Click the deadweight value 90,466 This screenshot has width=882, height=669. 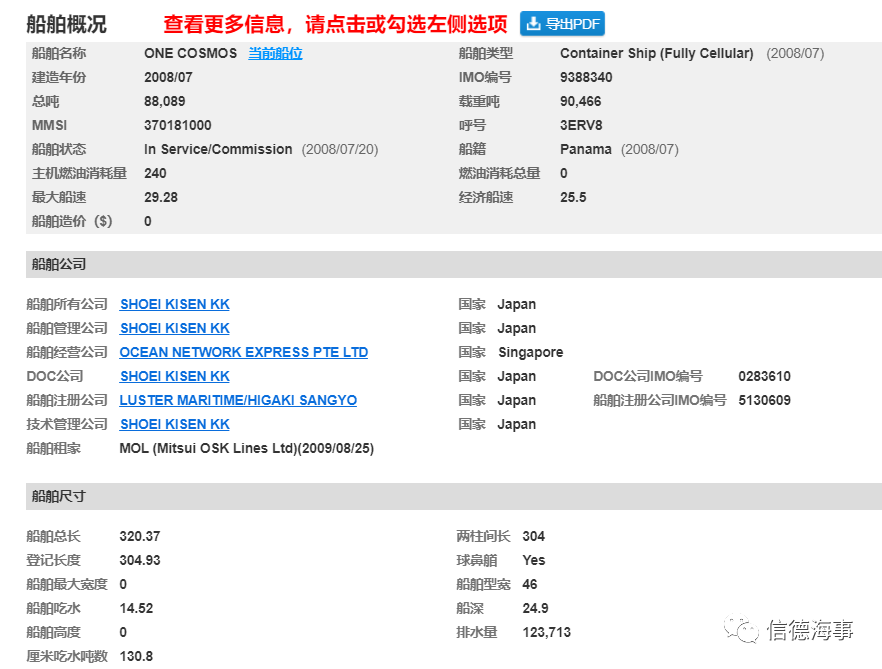580,101
